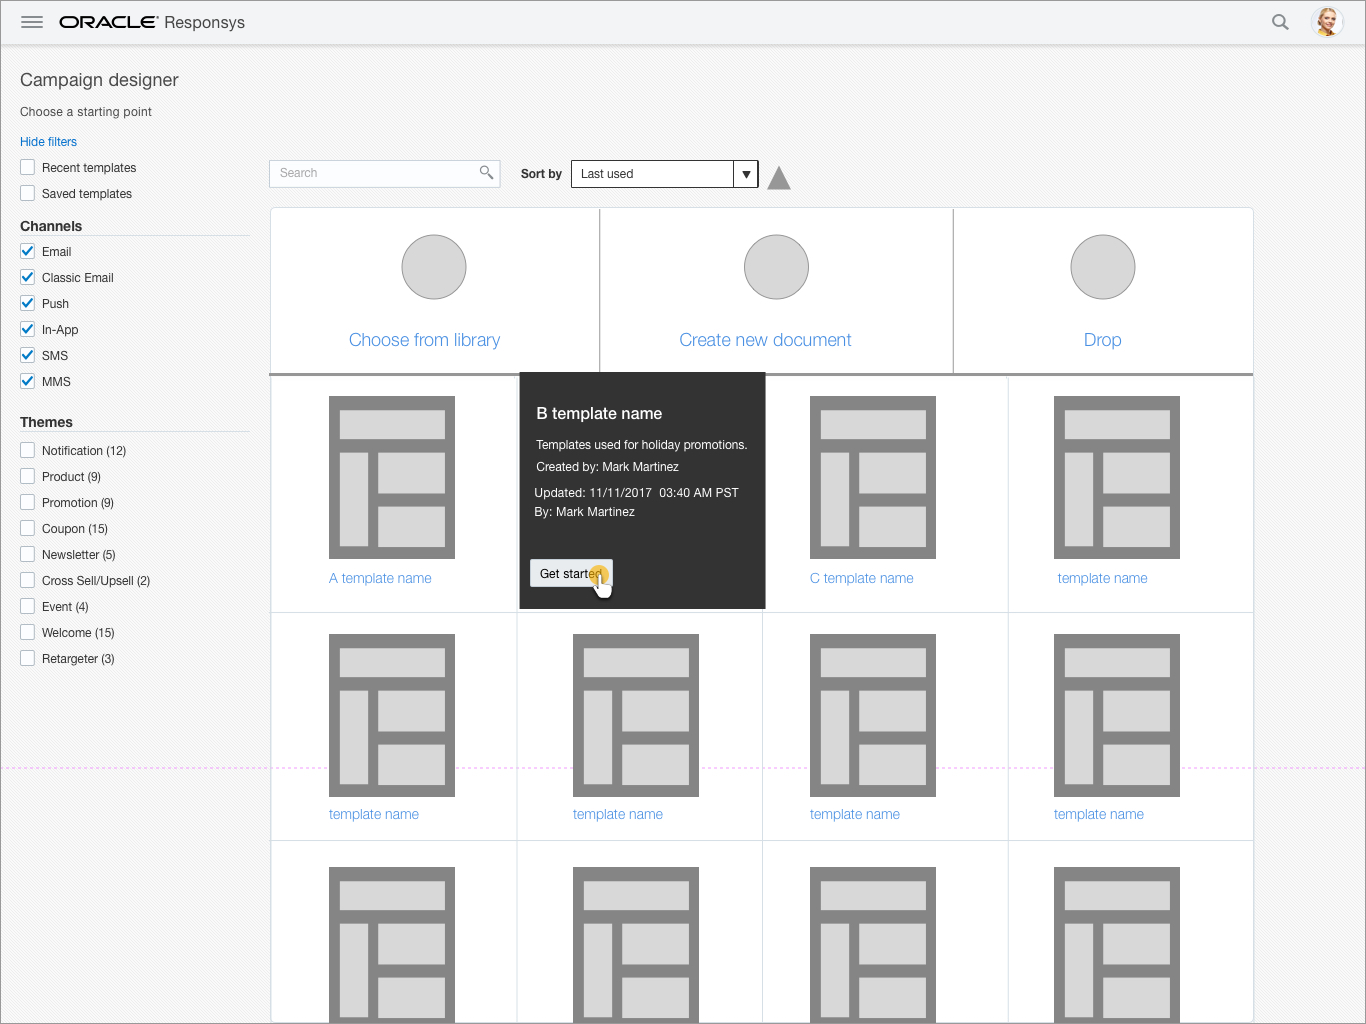Uncheck the SMS channel
The width and height of the screenshot is (1366, 1024).
(28, 355)
